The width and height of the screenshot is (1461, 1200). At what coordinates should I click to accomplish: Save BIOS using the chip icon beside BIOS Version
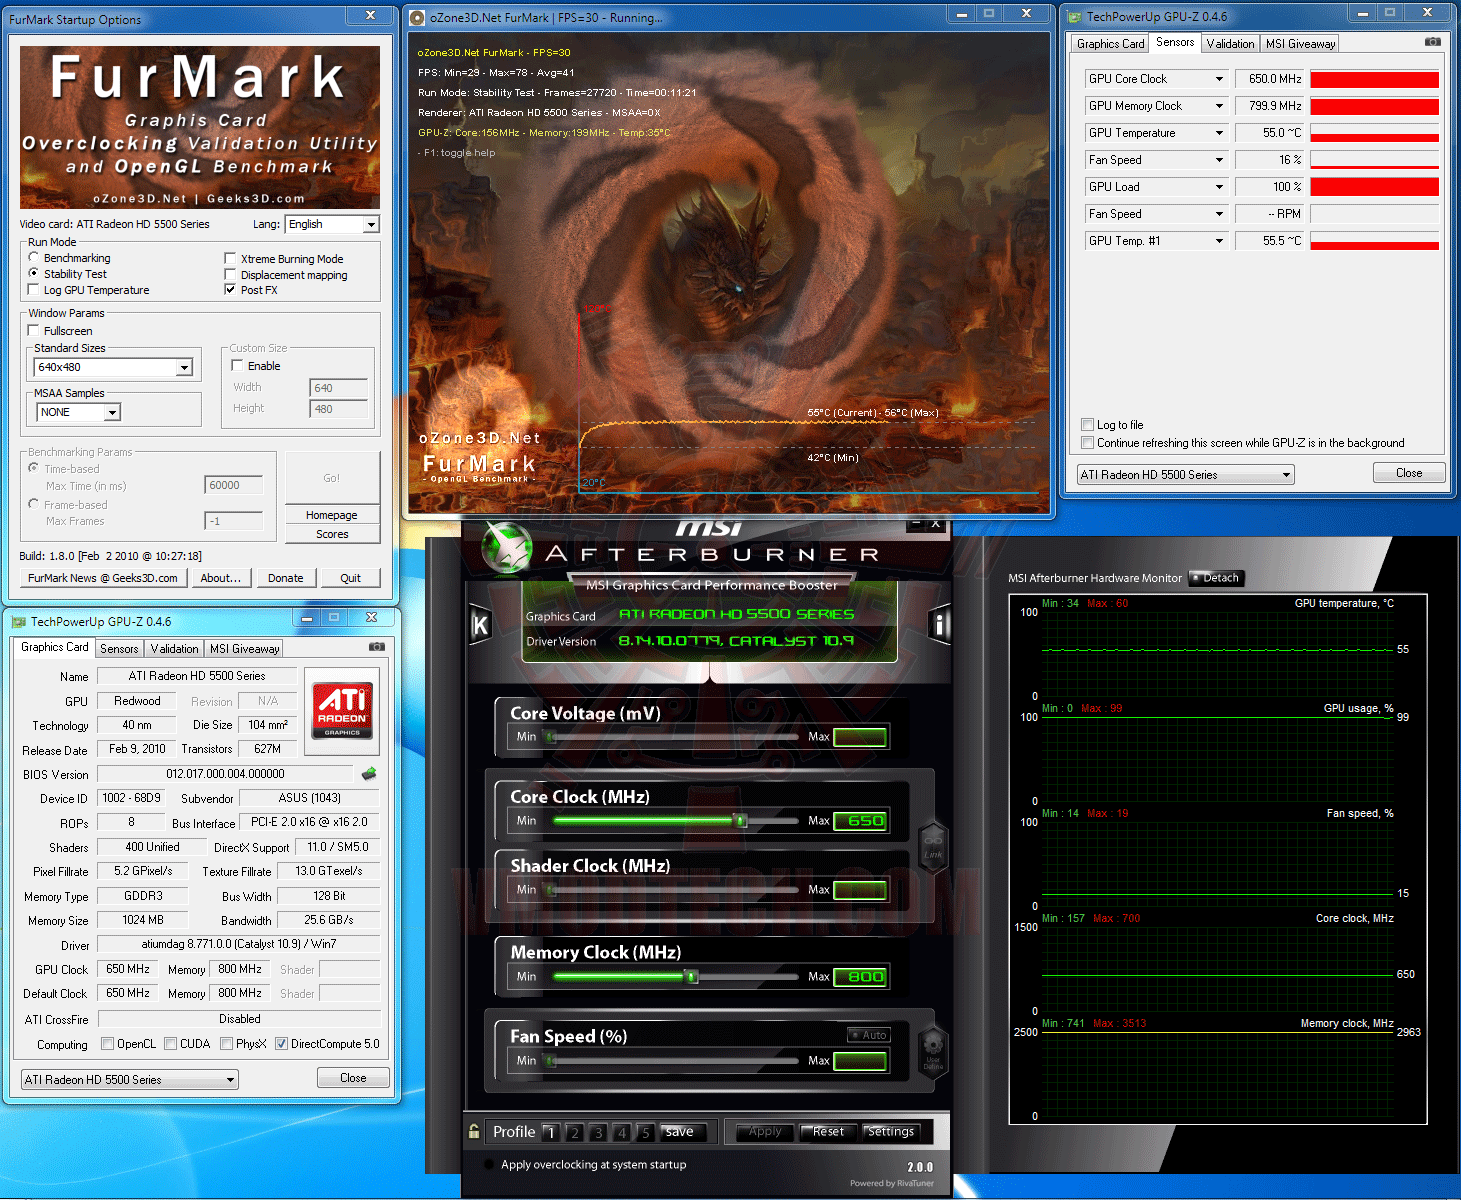click(x=369, y=773)
